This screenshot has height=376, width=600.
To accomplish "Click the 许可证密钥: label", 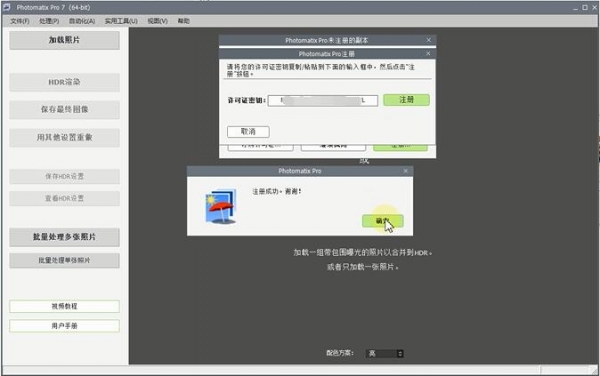I will 246,101.
